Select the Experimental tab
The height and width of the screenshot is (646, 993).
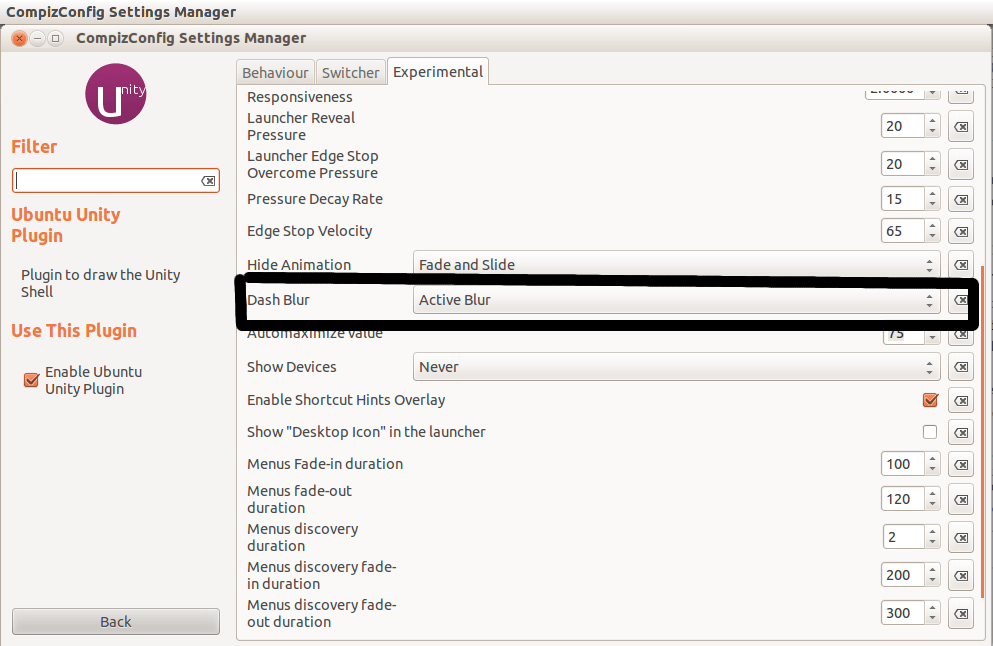438,72
